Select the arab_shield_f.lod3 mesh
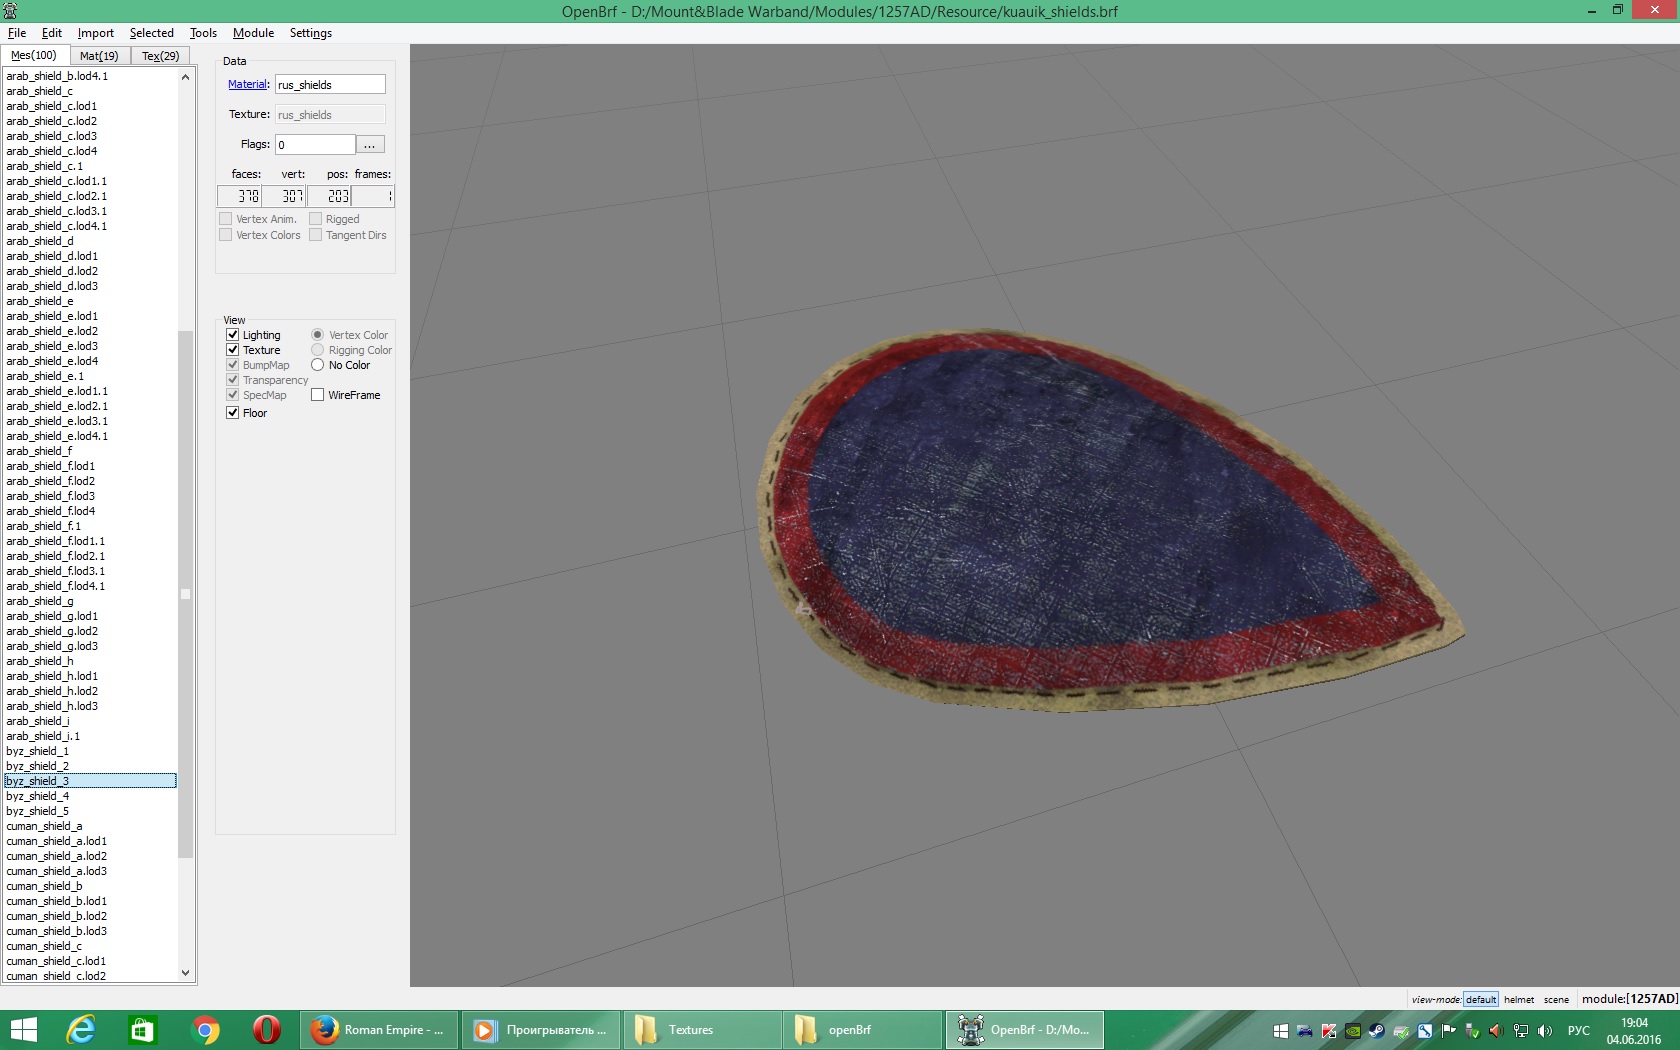 pyautogui.click(x=90, y=496)
